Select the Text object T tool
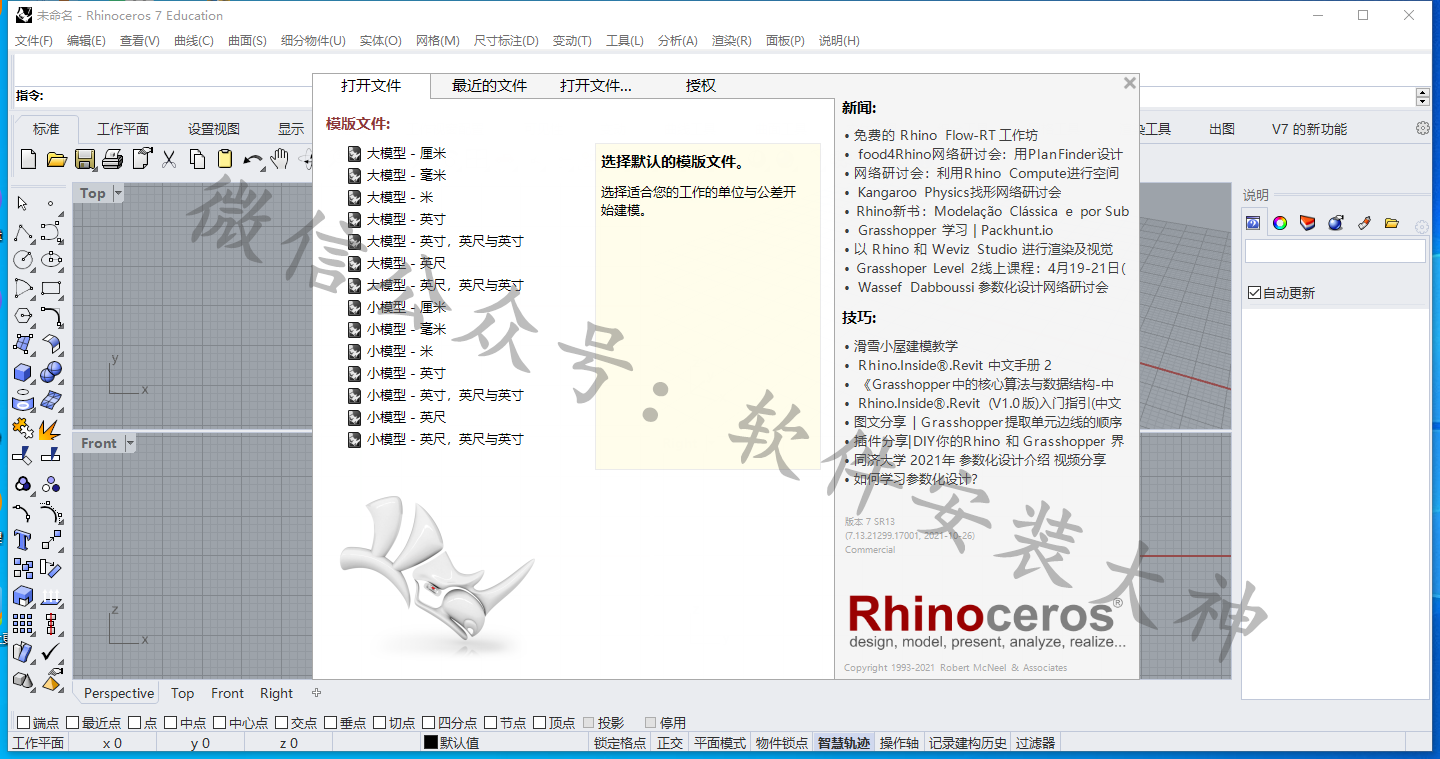 [23, 541]
